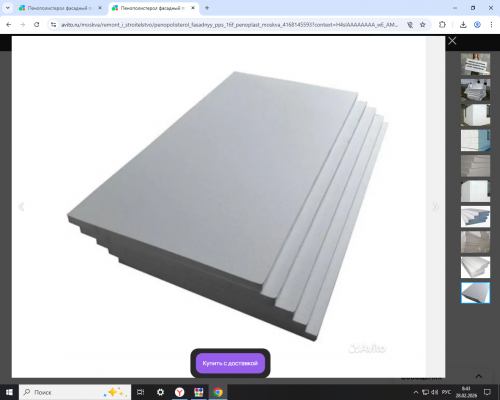Image resolution: width=500 pixels, height=400 pixels.
Task: Open thumbnail with white panel and blue wall
Action: (x=475, y=140)
